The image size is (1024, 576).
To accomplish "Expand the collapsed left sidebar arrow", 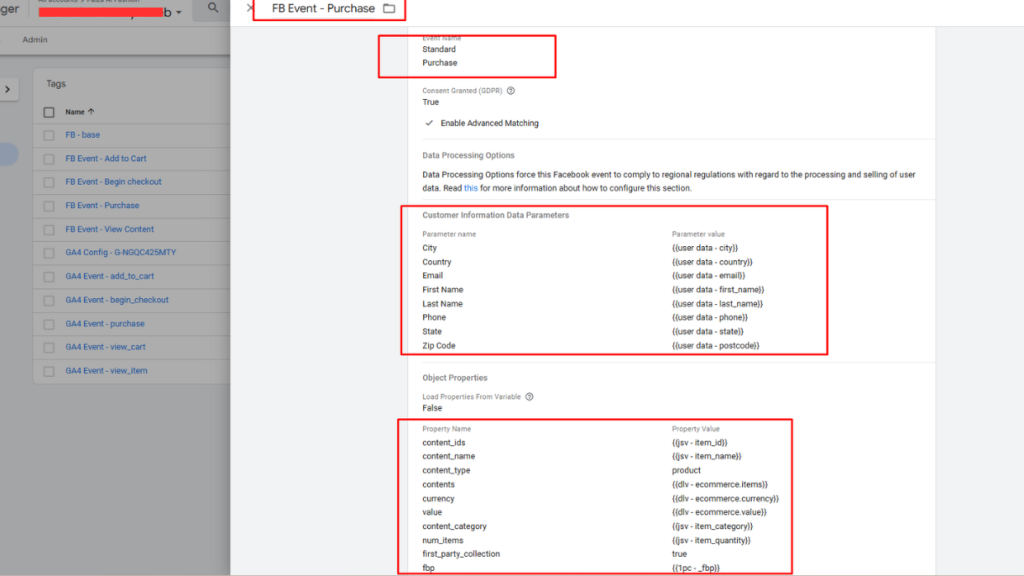I will pyautogui.click(x=8, y=89).
